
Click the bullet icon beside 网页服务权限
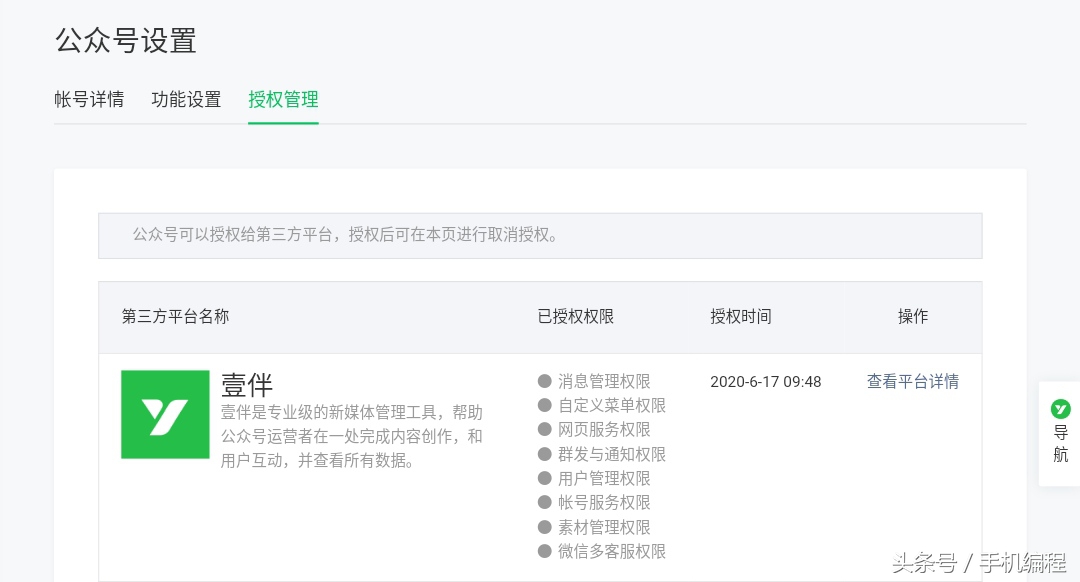(x=544, y=429)
